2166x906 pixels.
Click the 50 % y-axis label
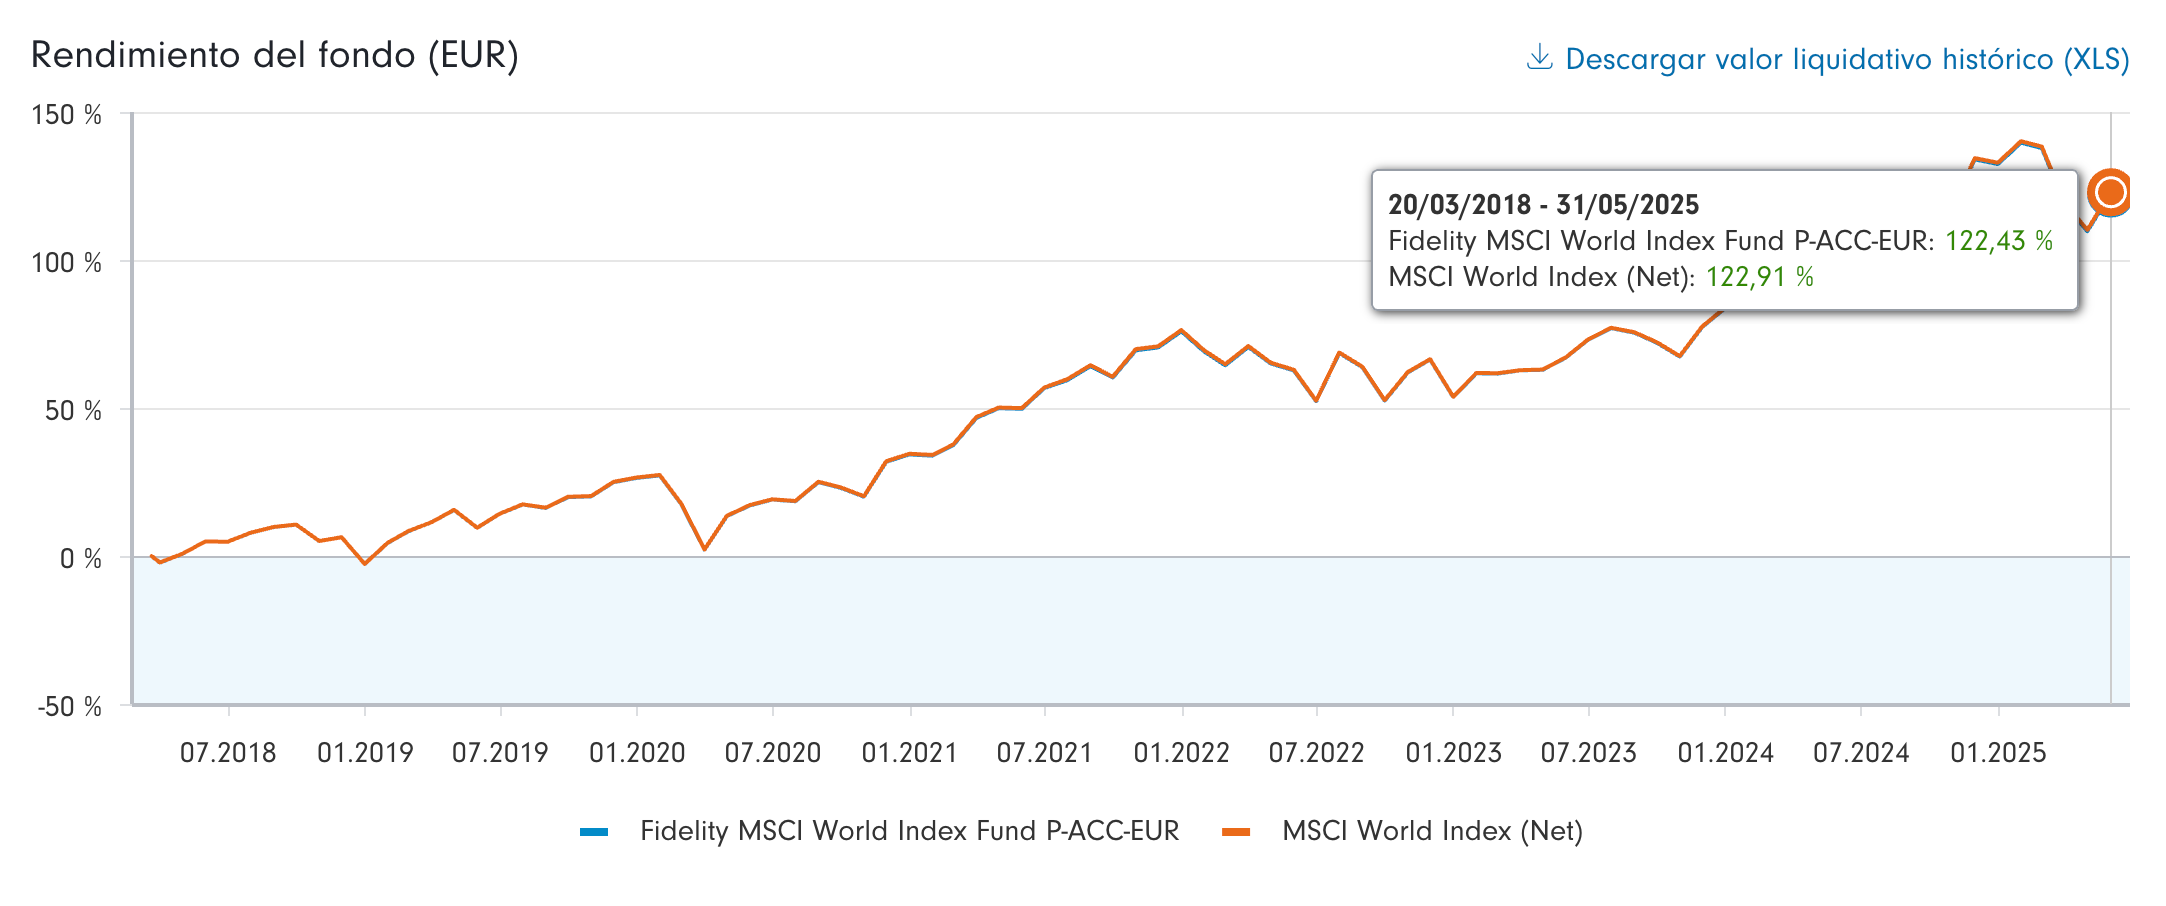(x=73, y=411)
